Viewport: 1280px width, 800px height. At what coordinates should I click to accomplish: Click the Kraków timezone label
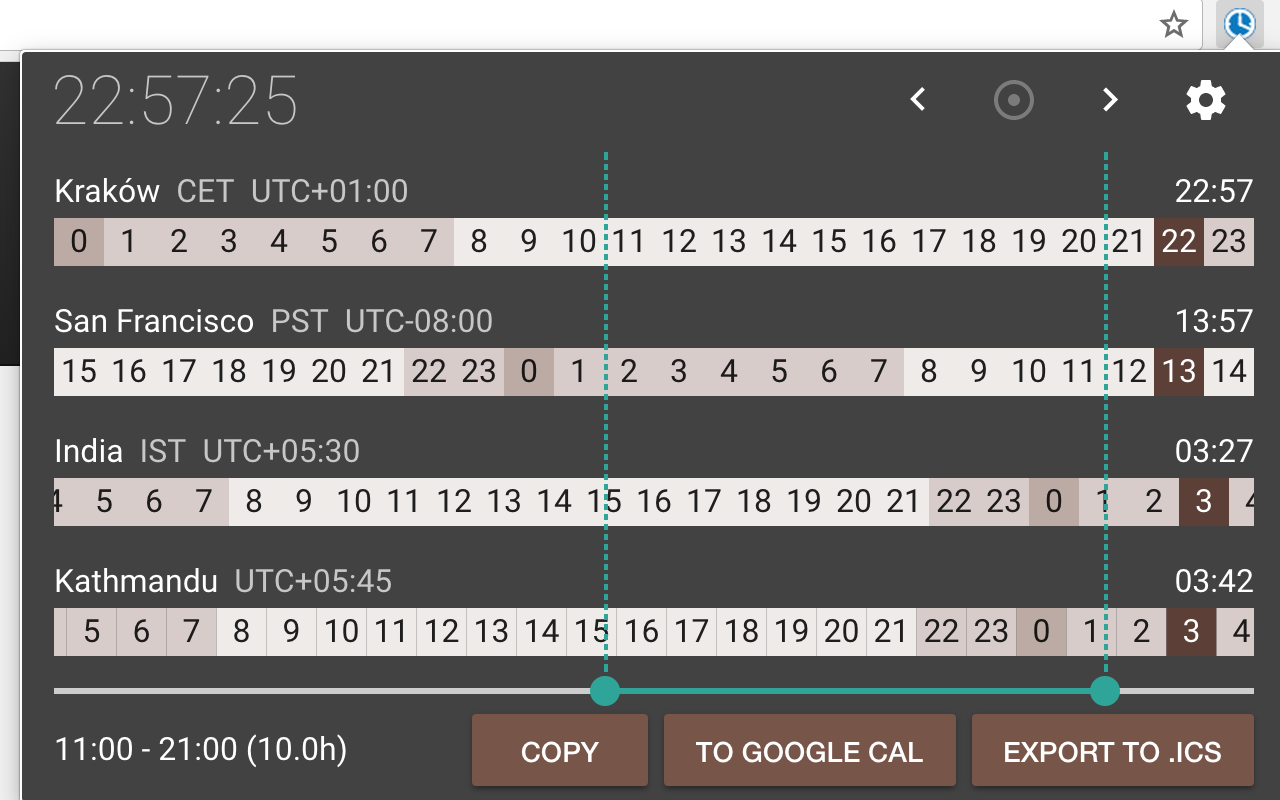(x=106, y=191)
